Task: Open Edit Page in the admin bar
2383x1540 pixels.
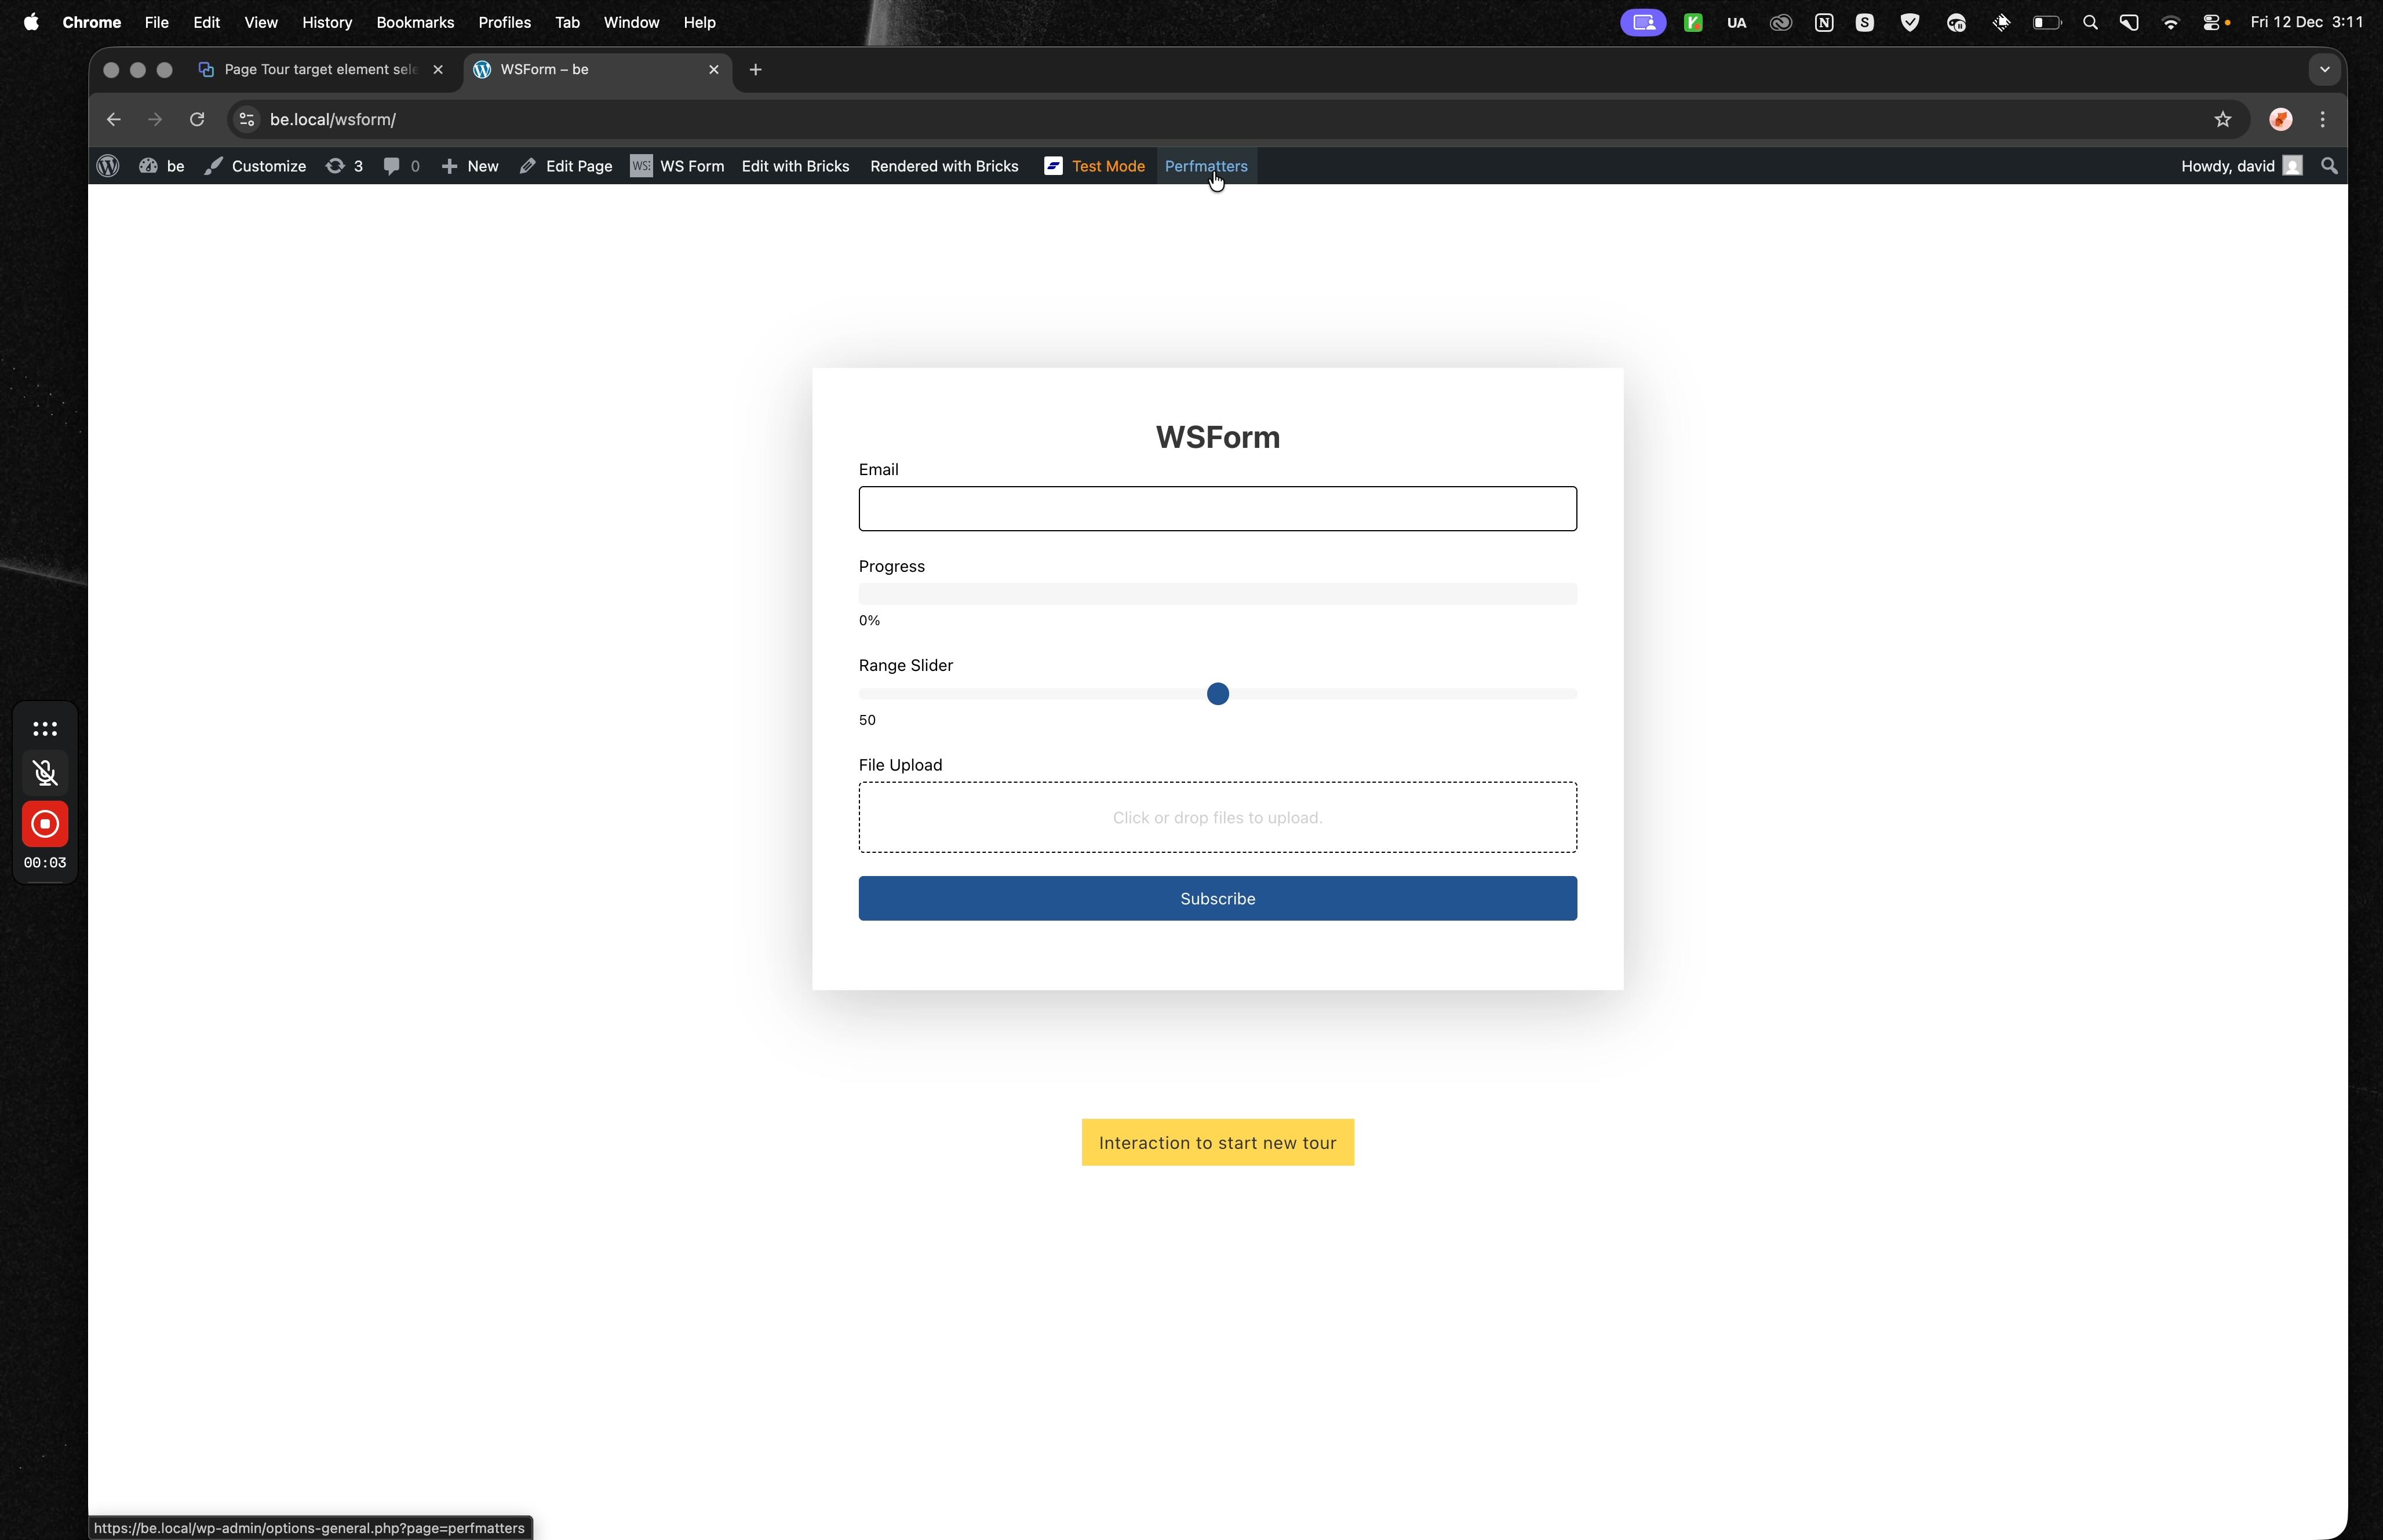Action: [x=566, y=166]
